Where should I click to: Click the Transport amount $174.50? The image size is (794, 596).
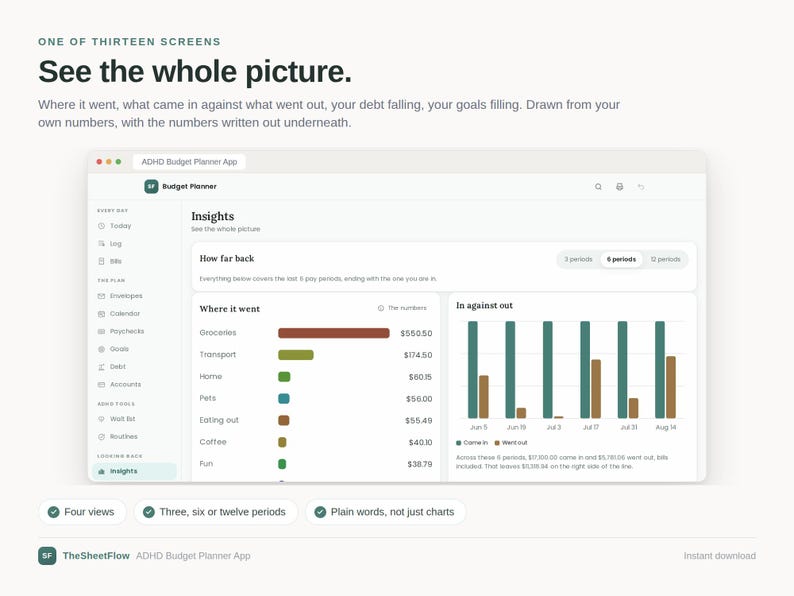click(x=418, y=355)
